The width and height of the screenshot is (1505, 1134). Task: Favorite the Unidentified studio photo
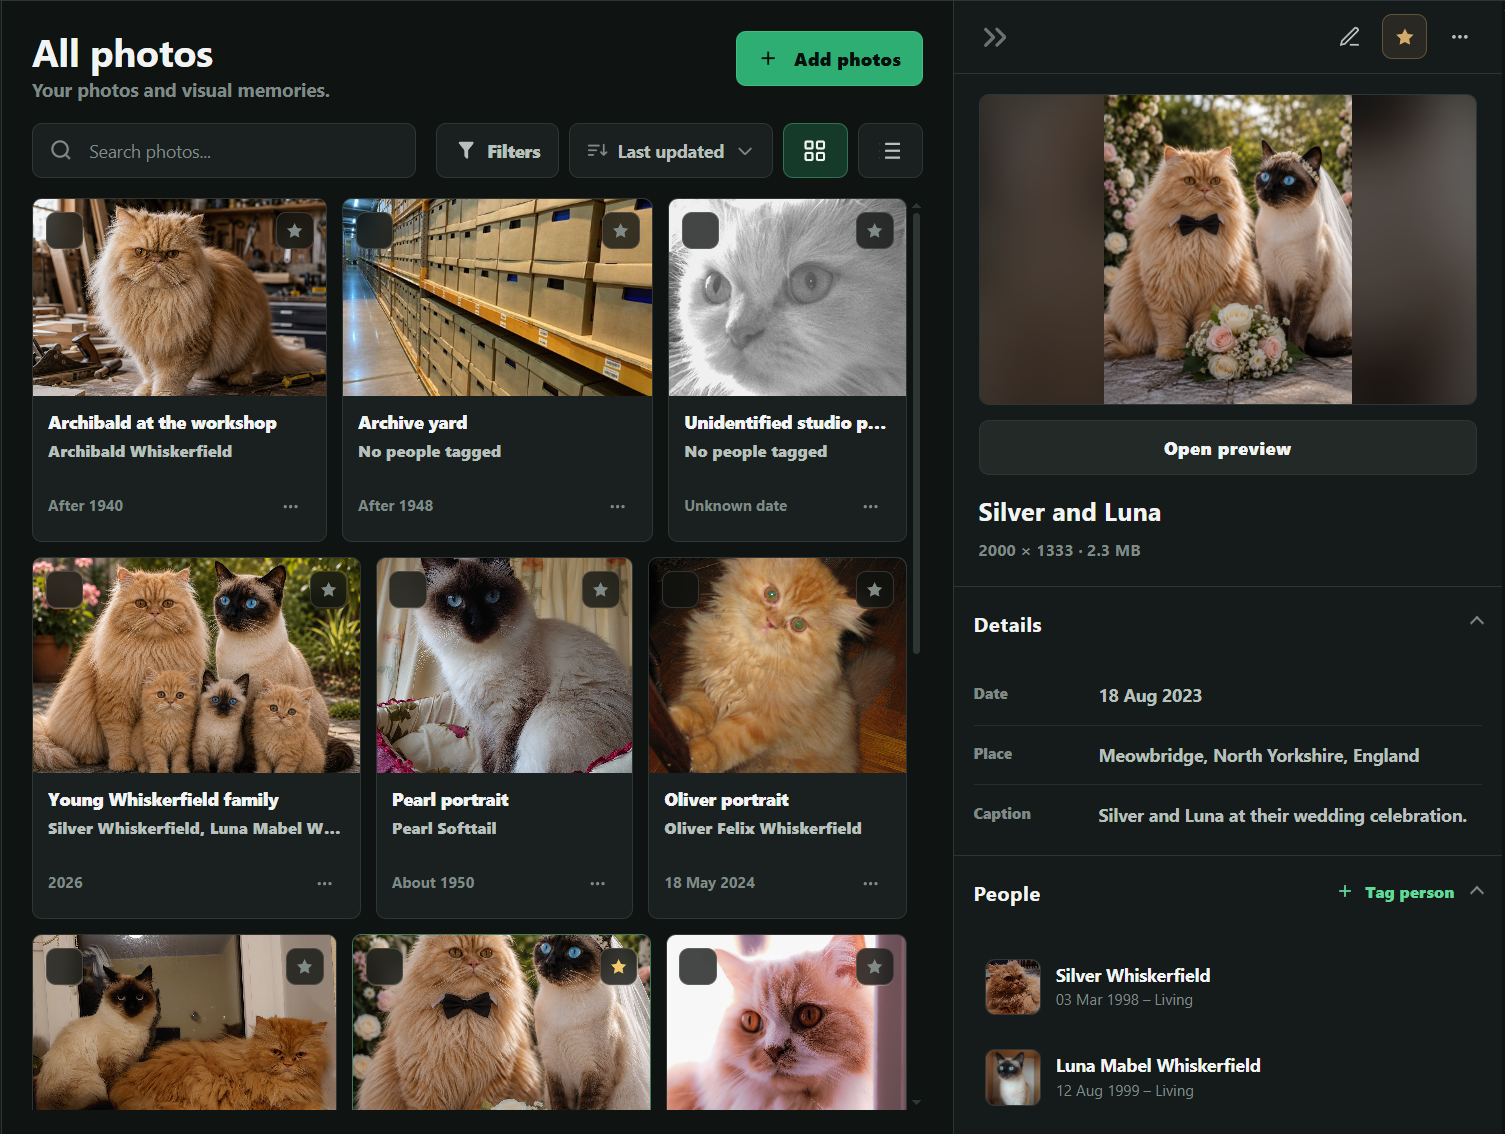pos(875,231)
